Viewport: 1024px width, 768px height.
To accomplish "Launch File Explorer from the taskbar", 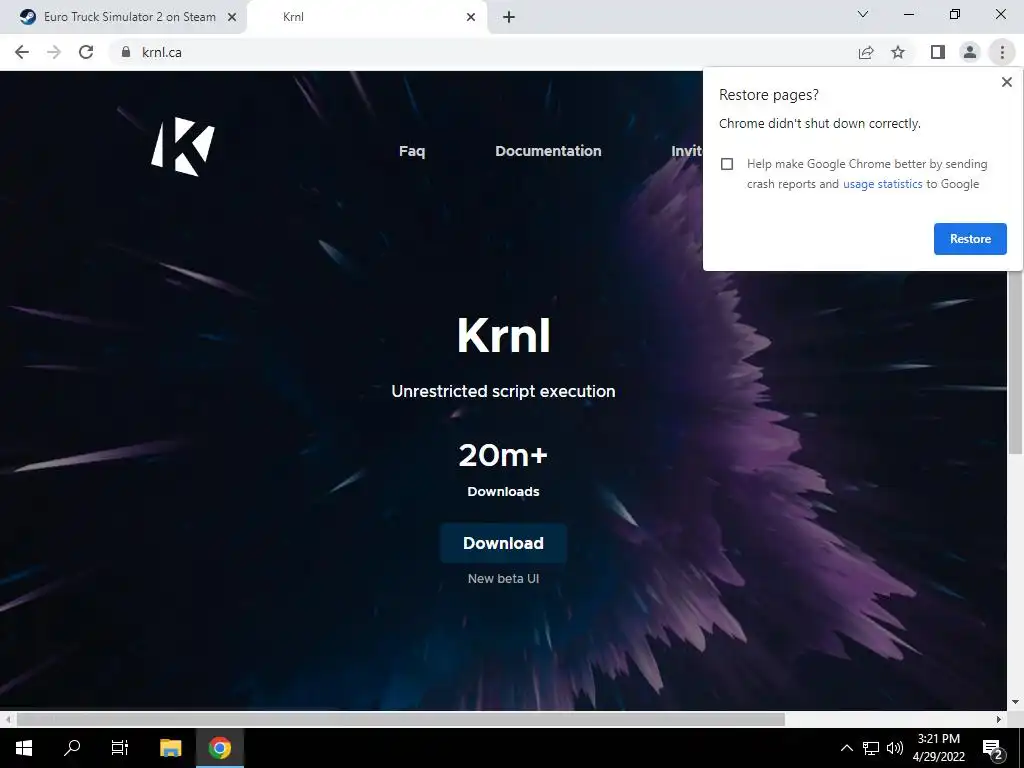I will click(x=170, y=748).
